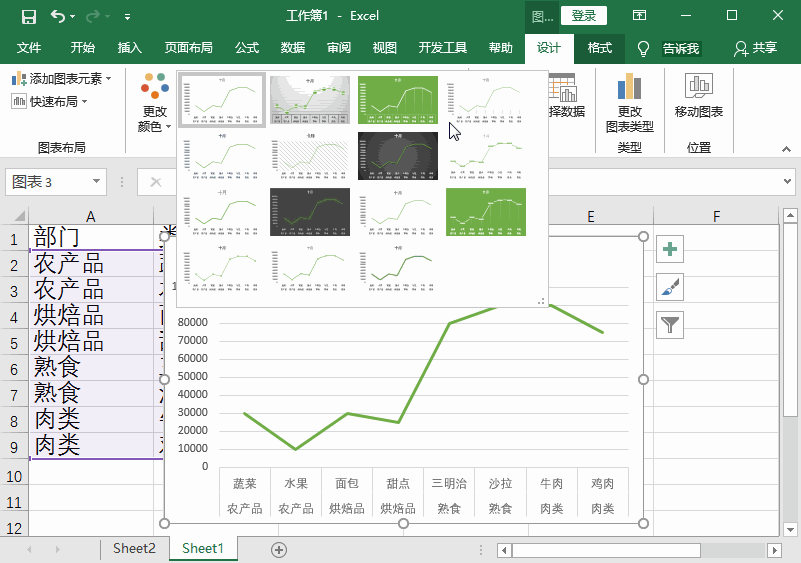Viewport: 801px width, 563px height.
Task: Add a new sheet with plus icon
Action: [x=278, y=550]
